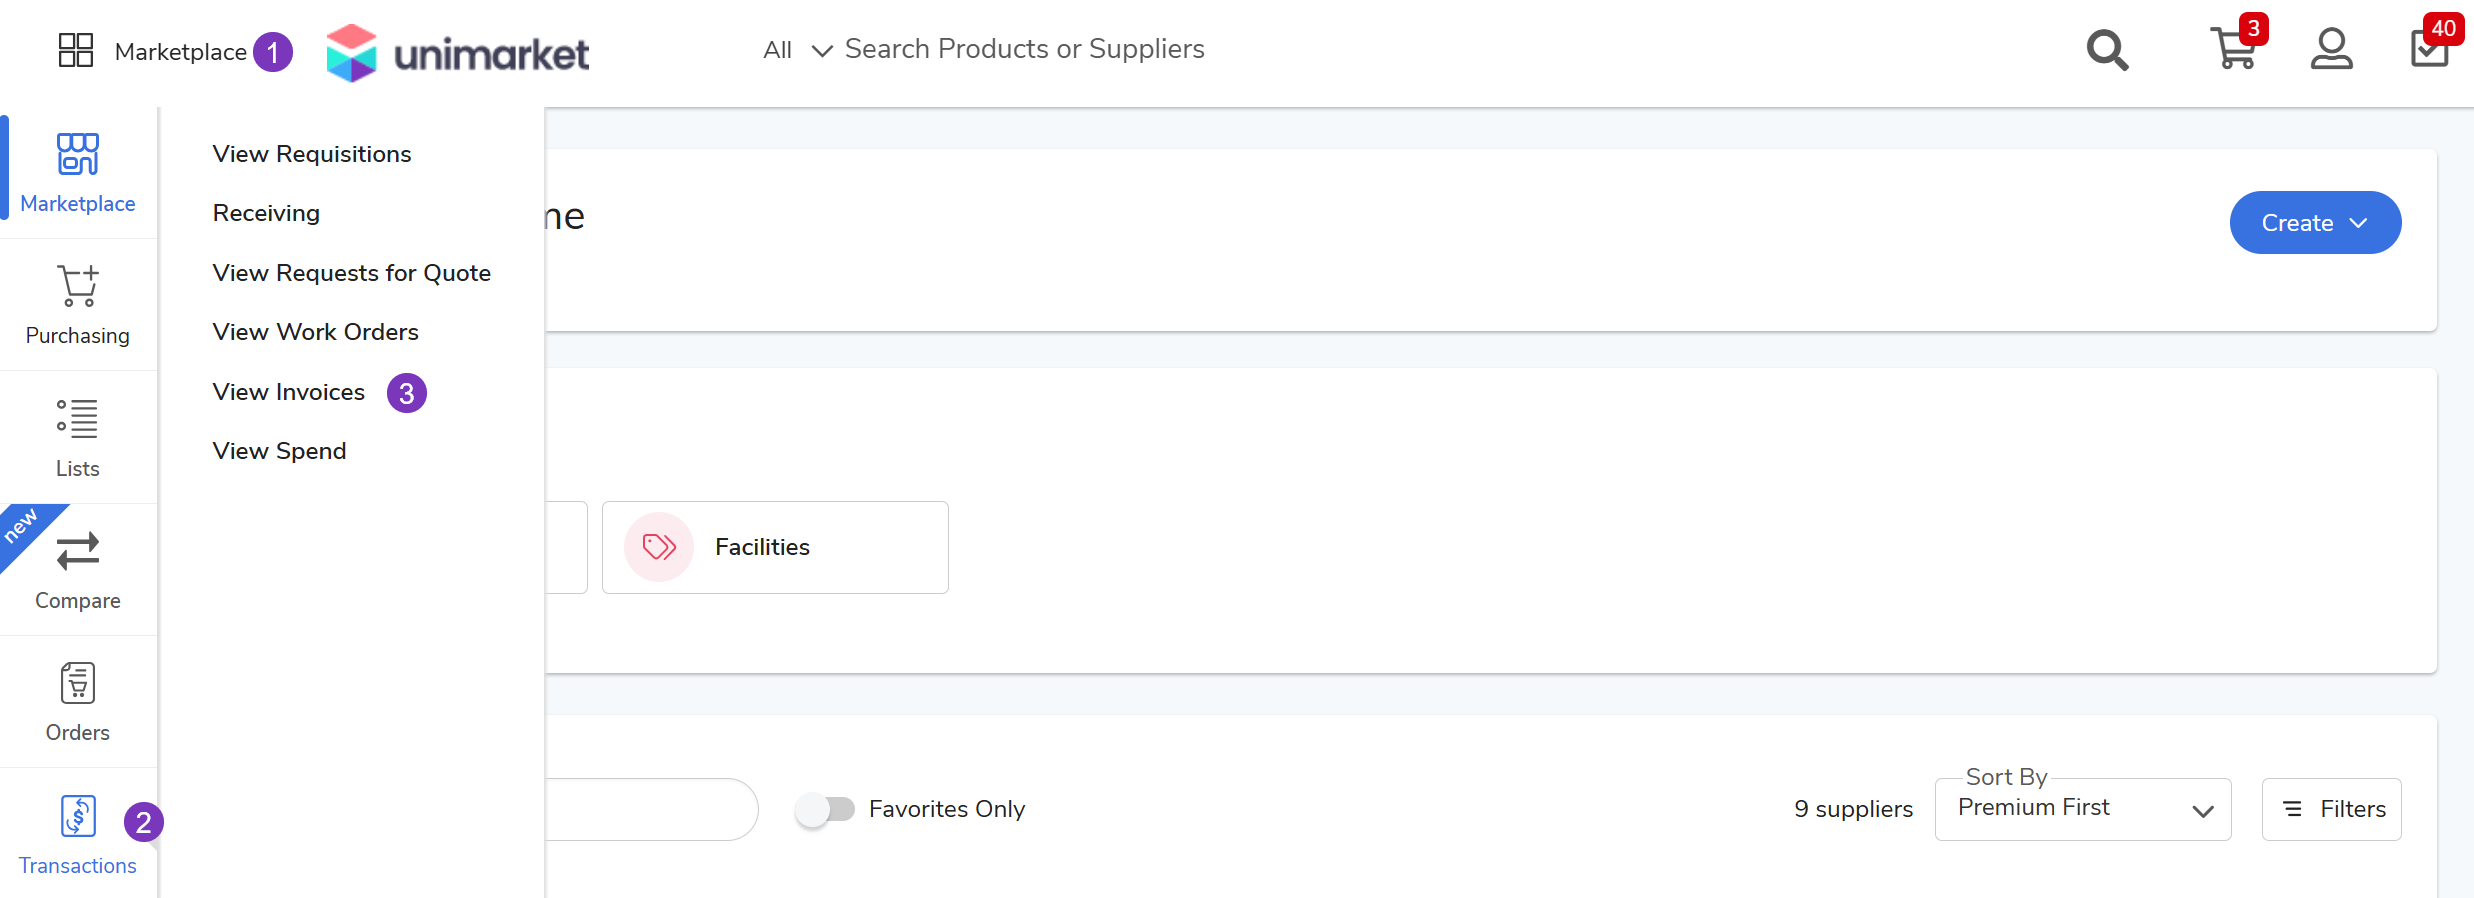Open the Sort By Premium First dropdown
Image resolution: width=2474 pixels, height=898 pixels.
[x=2082, y=809]
